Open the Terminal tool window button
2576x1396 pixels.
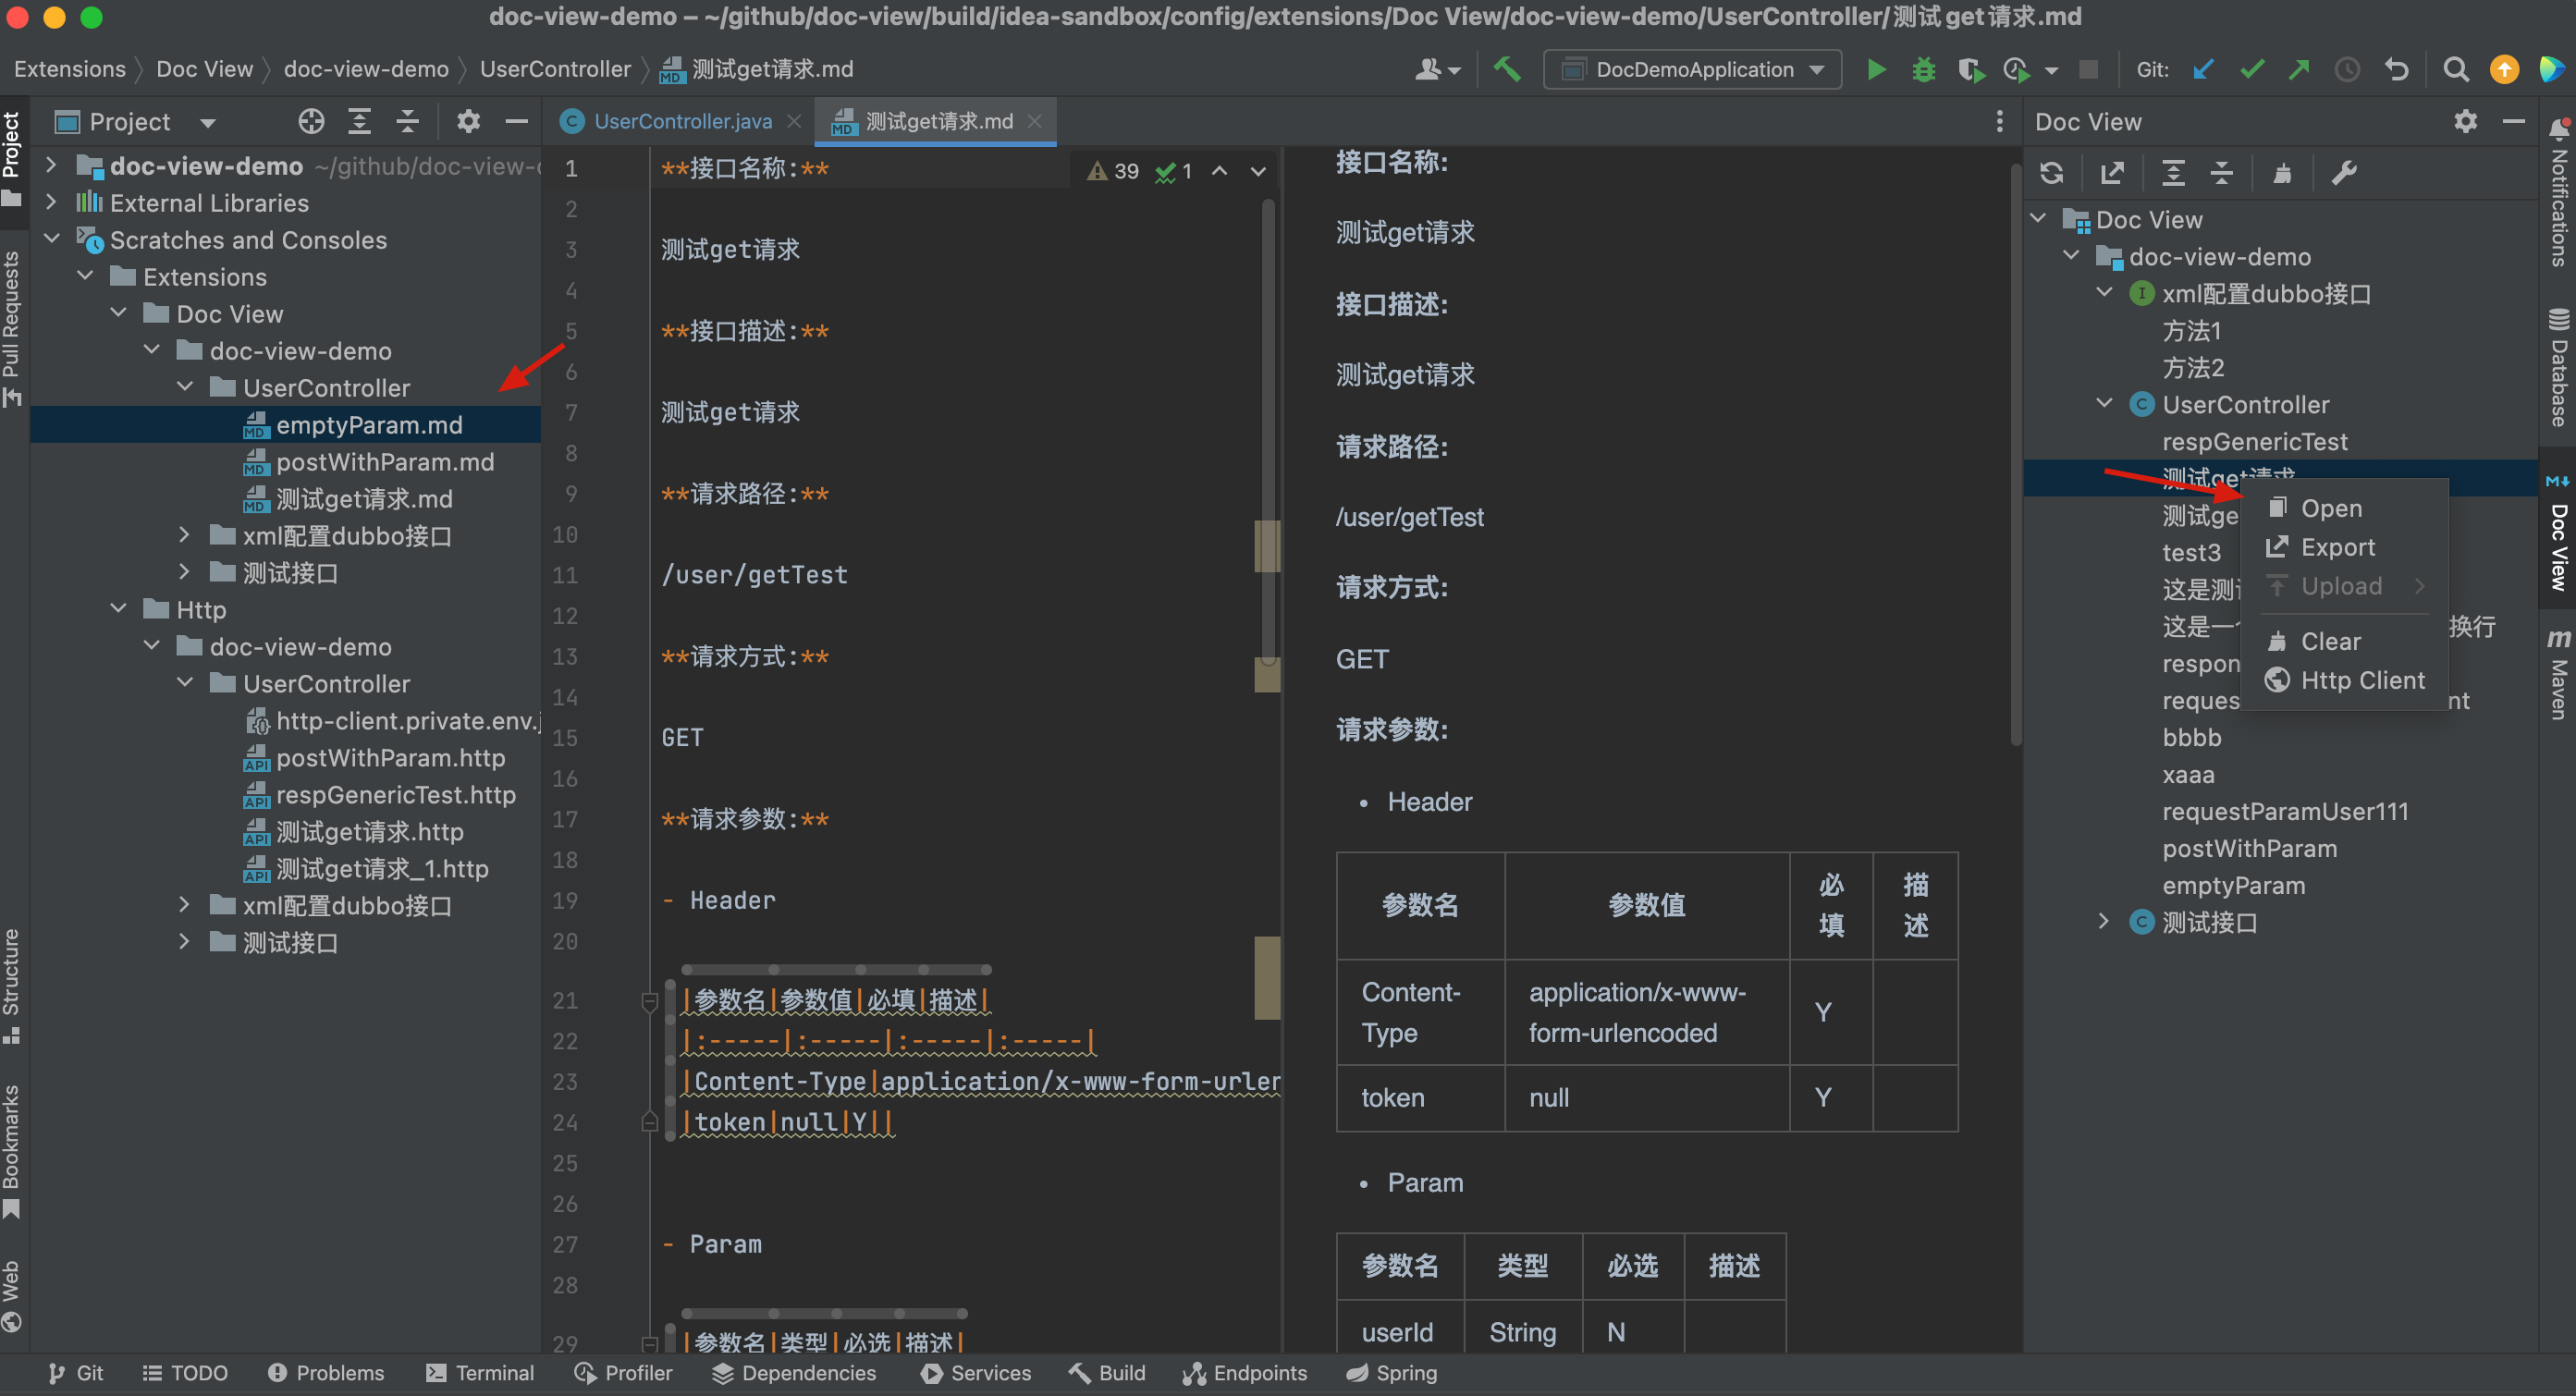(481, 1373)
